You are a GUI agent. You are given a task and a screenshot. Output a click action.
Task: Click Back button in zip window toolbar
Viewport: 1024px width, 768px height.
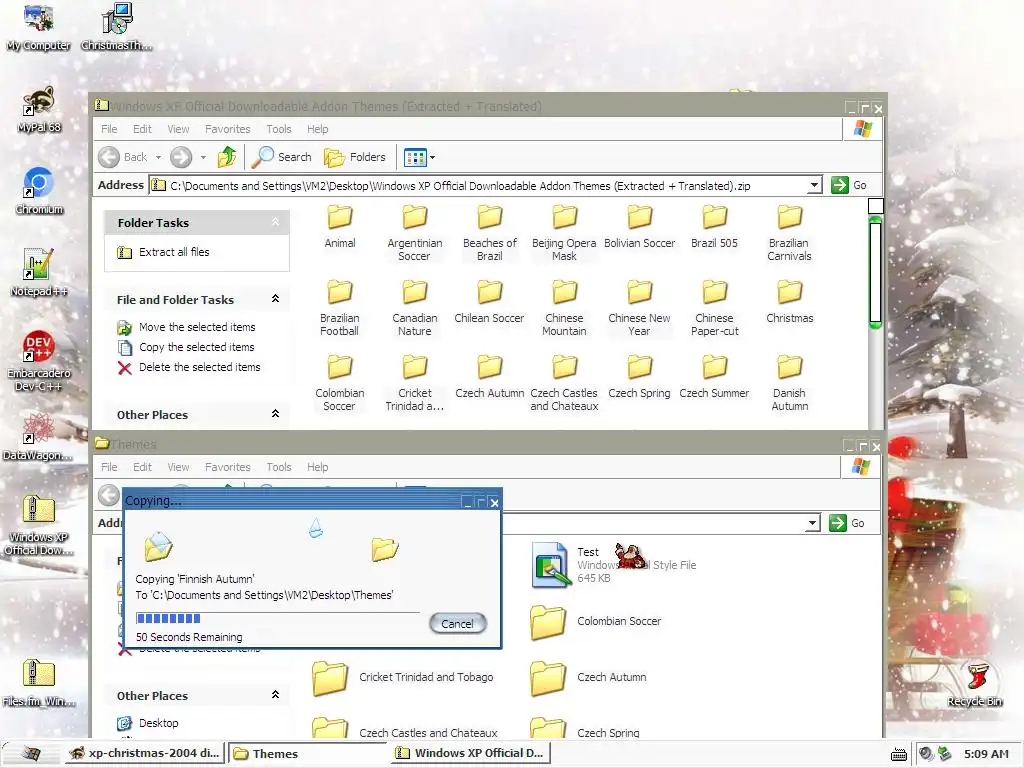tap(123, 157)
